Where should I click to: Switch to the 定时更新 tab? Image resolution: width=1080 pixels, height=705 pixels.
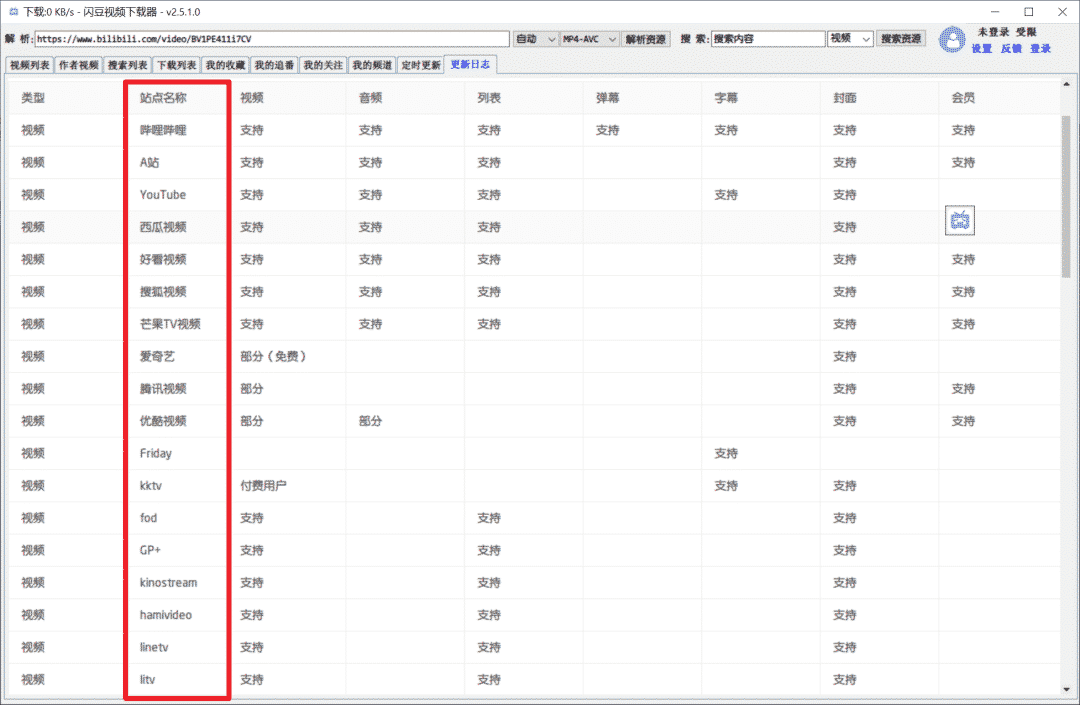pyautogui.click(x=421, y=65)
